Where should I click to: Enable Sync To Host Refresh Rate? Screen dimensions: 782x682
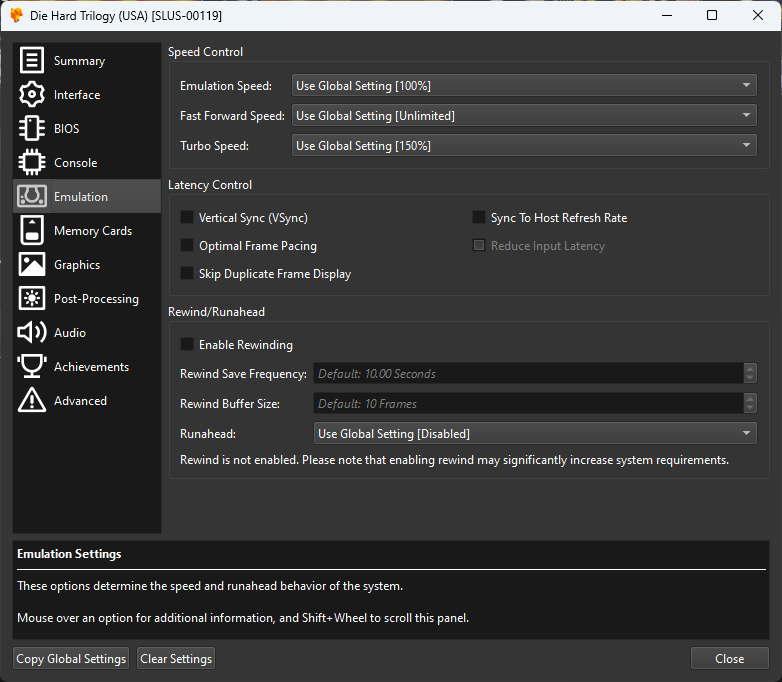(479, 217)
